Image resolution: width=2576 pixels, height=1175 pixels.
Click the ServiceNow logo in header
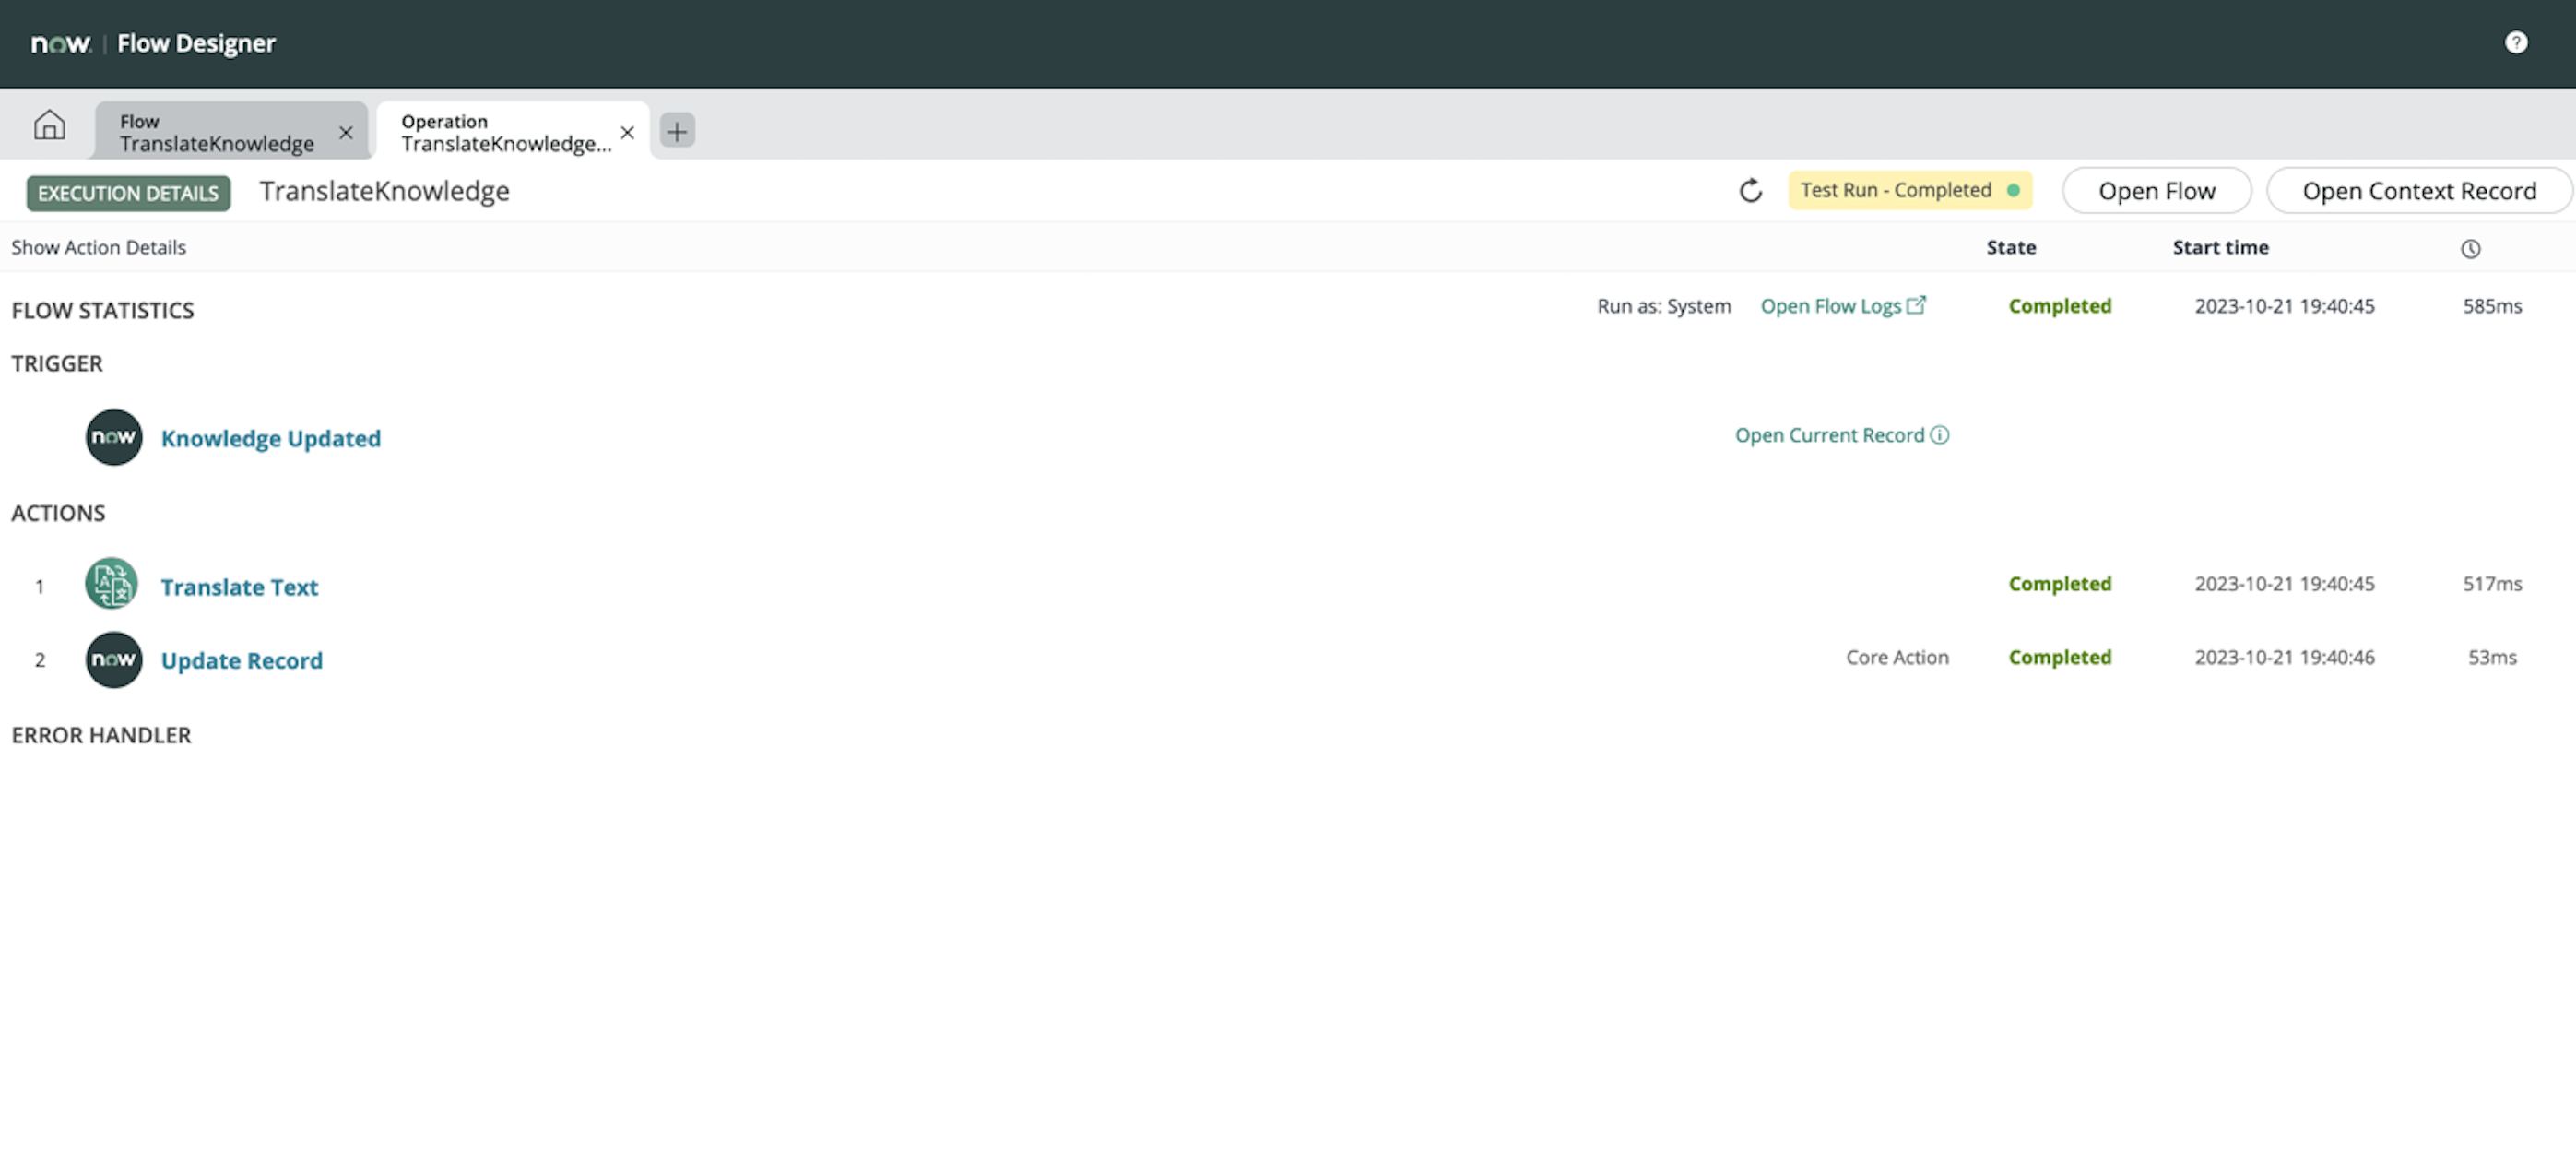[x=60, y=43]
